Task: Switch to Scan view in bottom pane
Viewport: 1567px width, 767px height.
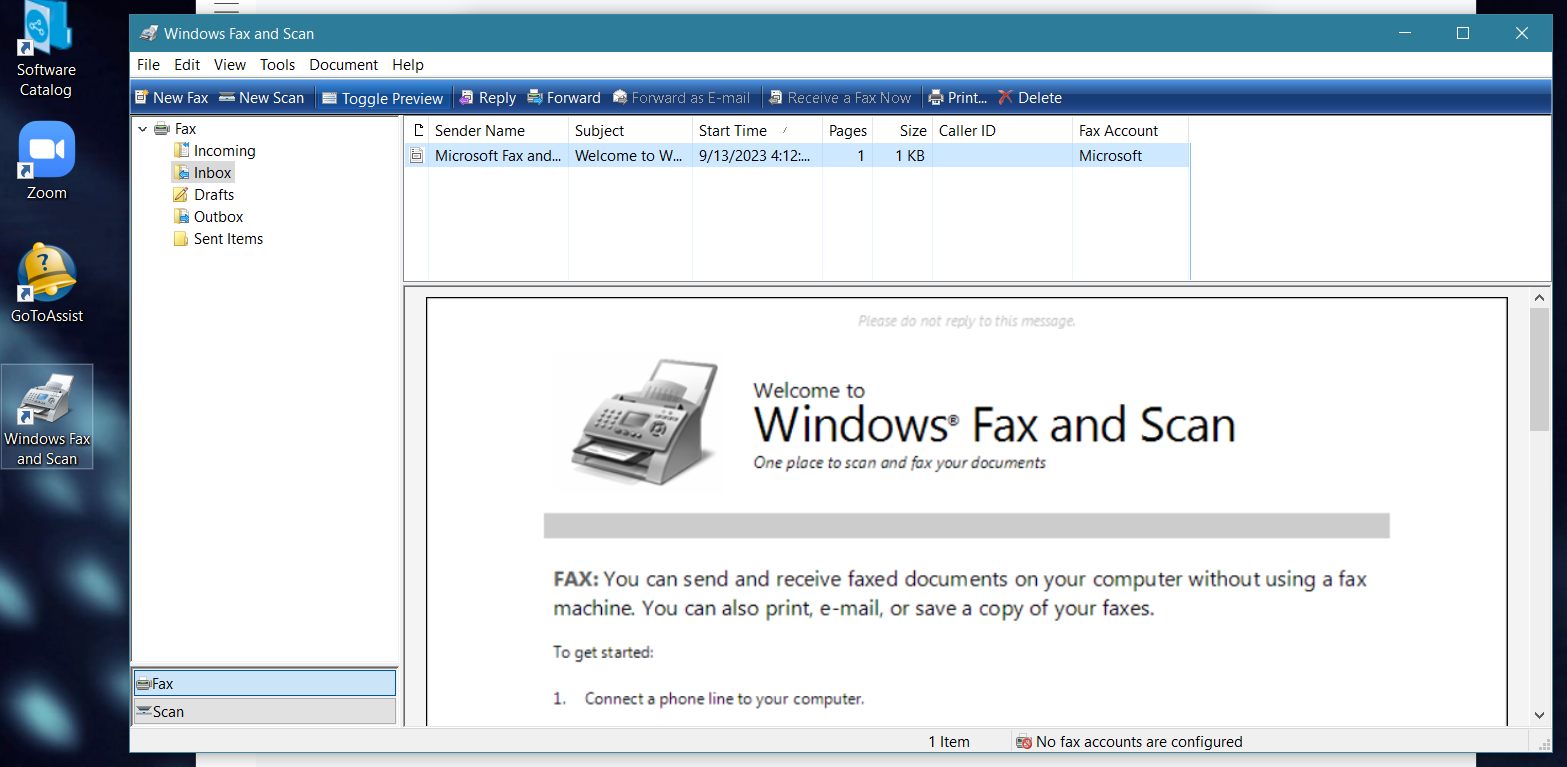Action: tap(265, 711)
